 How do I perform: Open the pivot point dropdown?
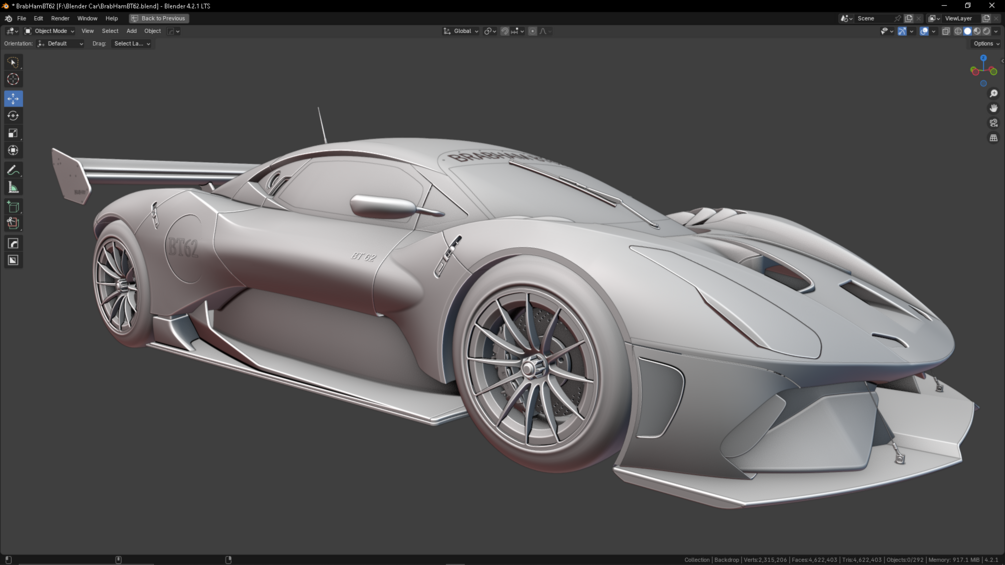[490, 31]
